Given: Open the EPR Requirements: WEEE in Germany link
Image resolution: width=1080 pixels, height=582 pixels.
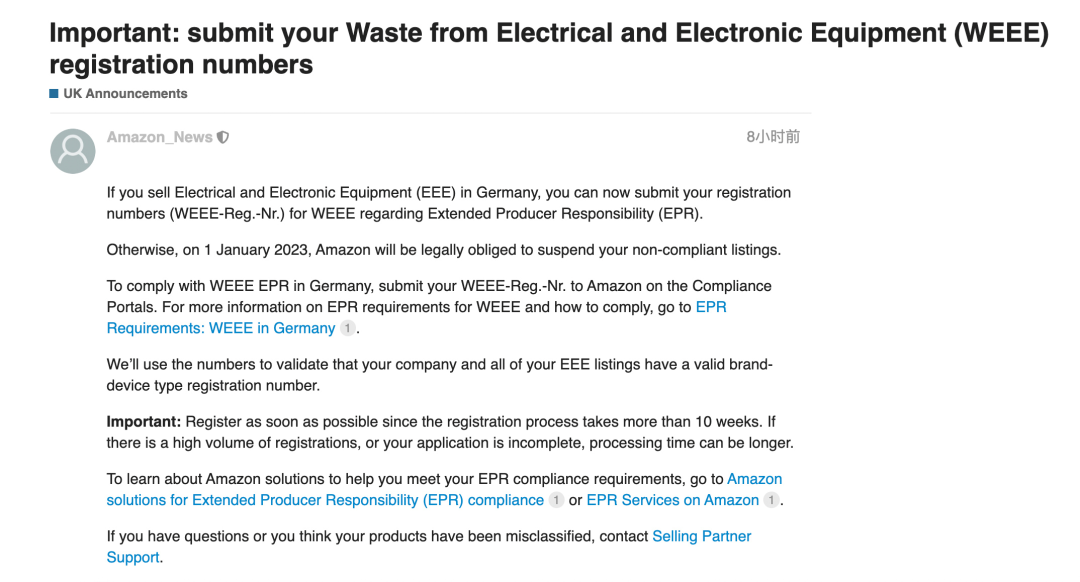Looking at the screenshot, I should tap(221, 328).
